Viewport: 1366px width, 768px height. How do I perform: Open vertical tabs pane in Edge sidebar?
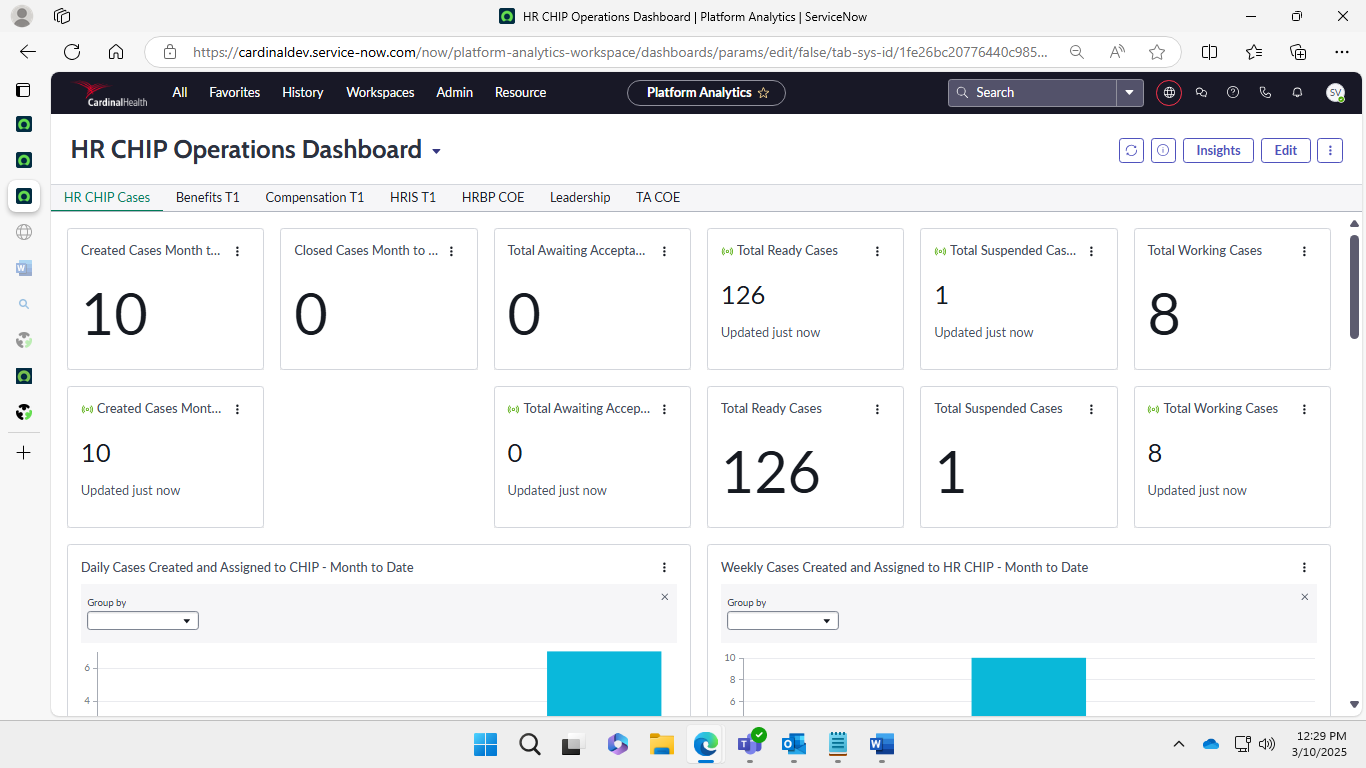pyautogui.click(x=24, y=89)
